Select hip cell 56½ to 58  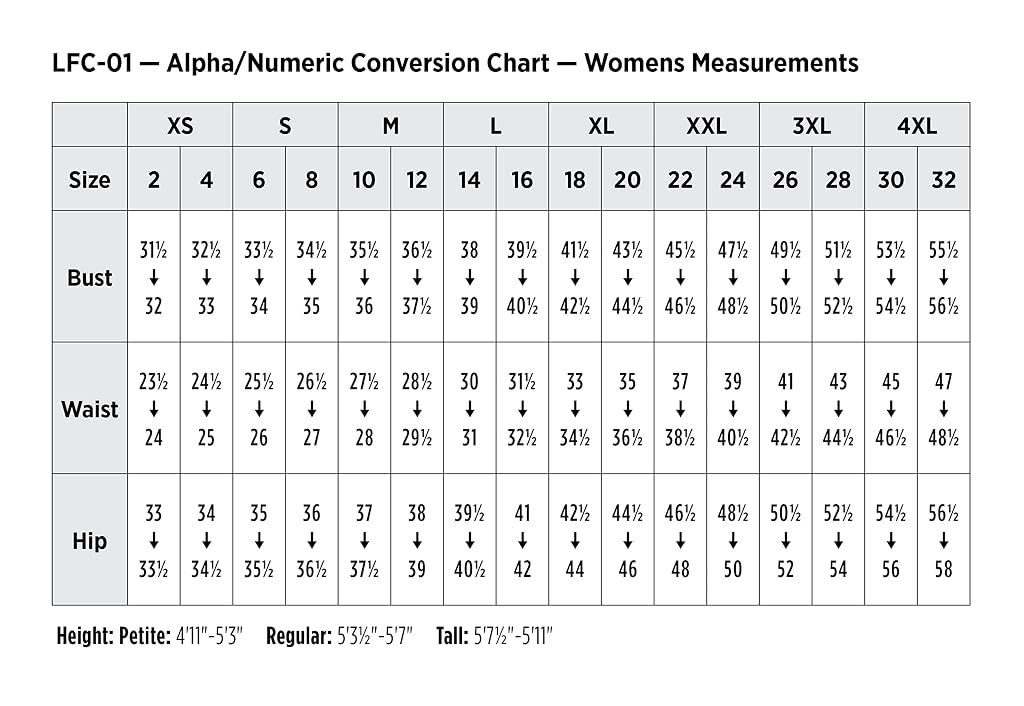click(x=944, y=540)
